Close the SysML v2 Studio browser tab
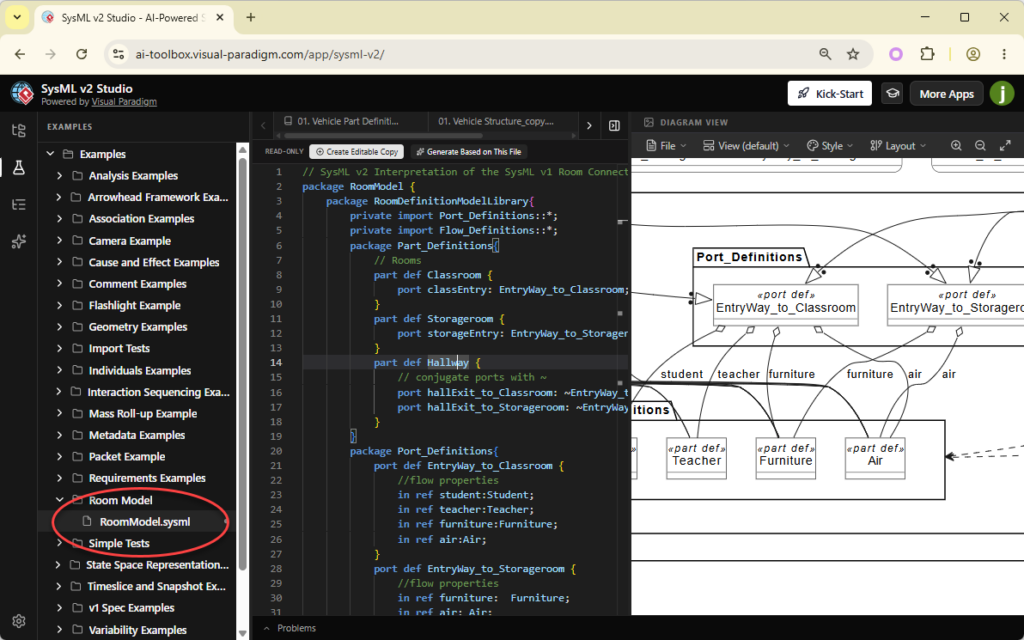This screenshot has height=640, width=1024. coord(220,18)
